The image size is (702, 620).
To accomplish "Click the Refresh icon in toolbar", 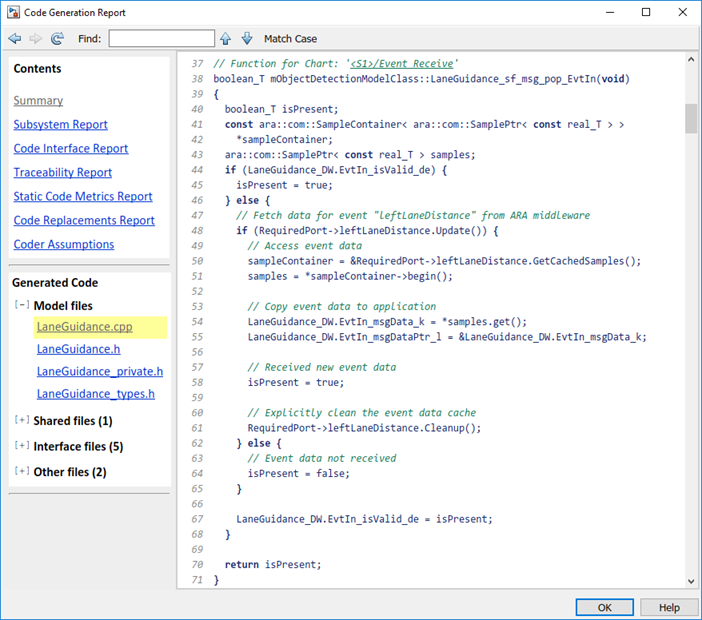I will (57, 38).
